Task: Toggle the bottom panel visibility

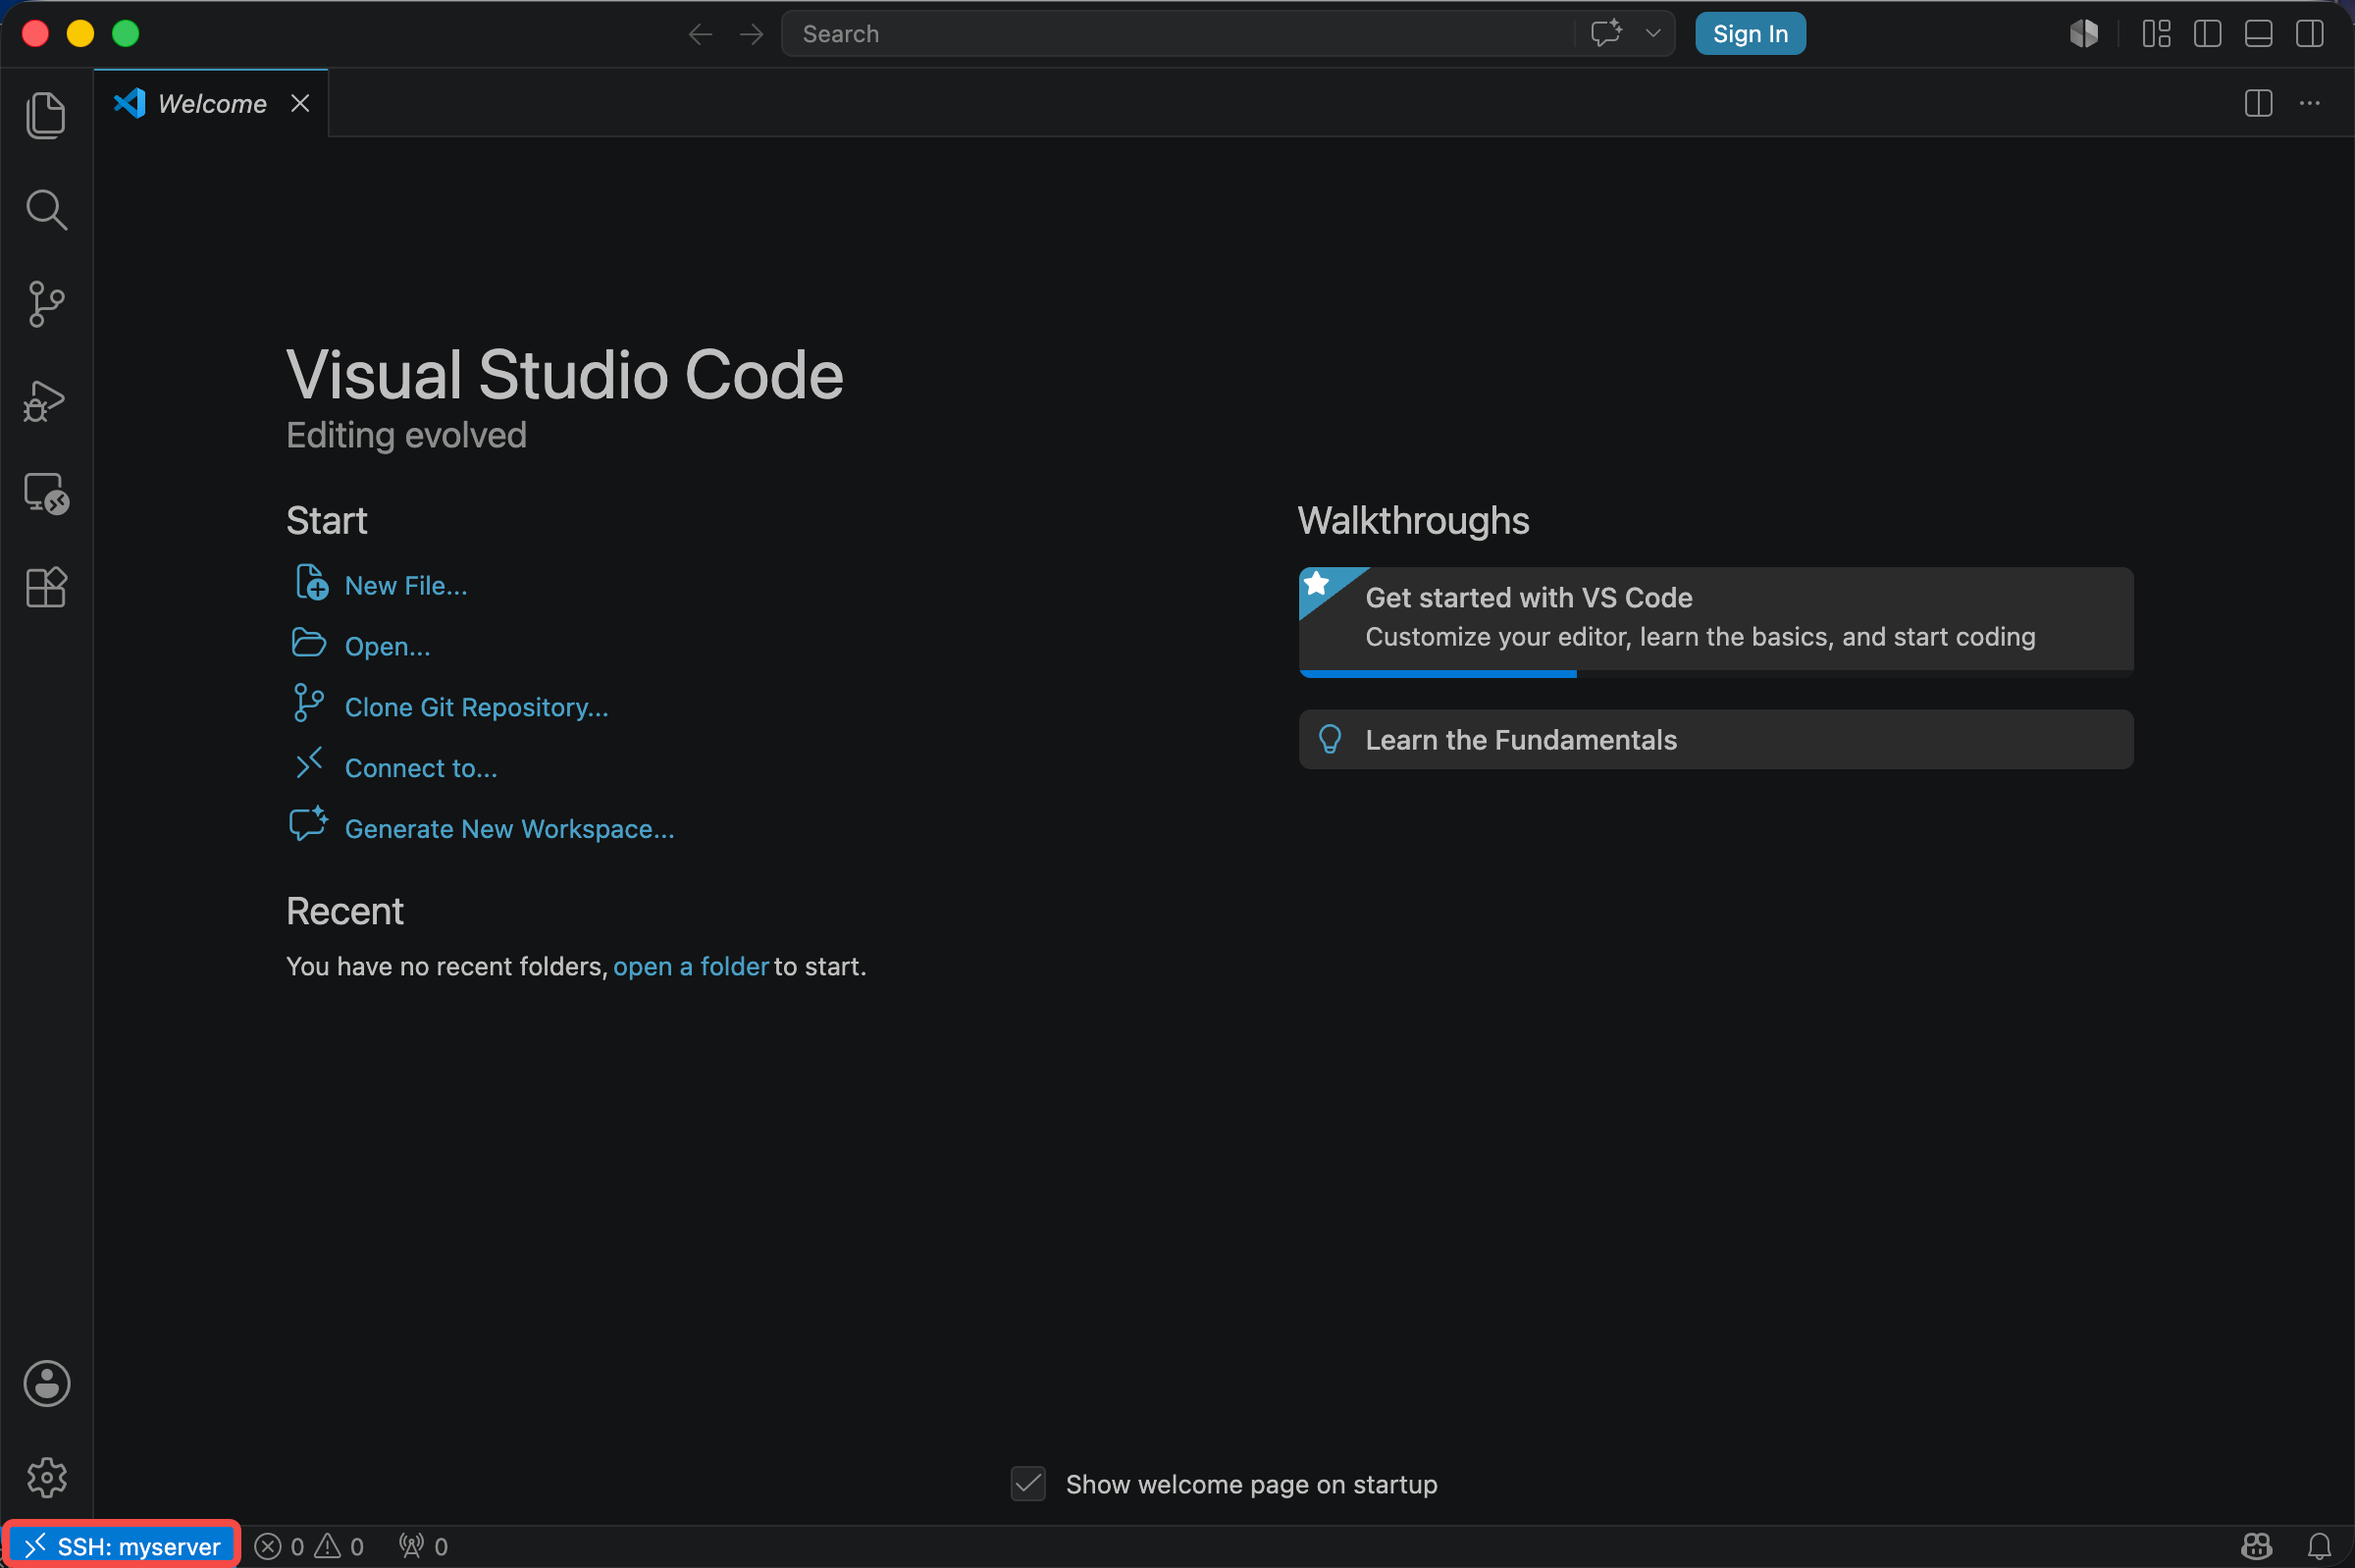Action: (2258, 34)
